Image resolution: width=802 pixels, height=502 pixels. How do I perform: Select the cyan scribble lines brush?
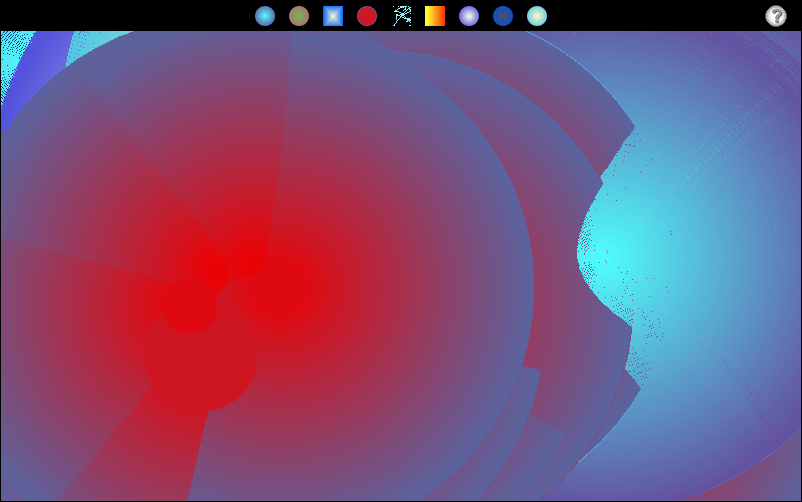pyautogui.click(x=402, y=16)
